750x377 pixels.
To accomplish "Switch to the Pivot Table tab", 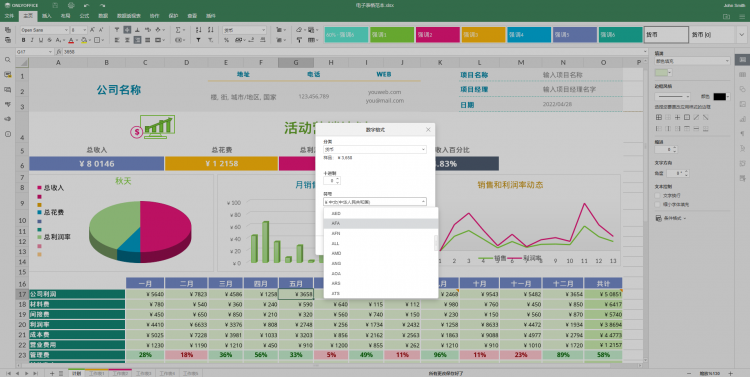I will (129, 16).
